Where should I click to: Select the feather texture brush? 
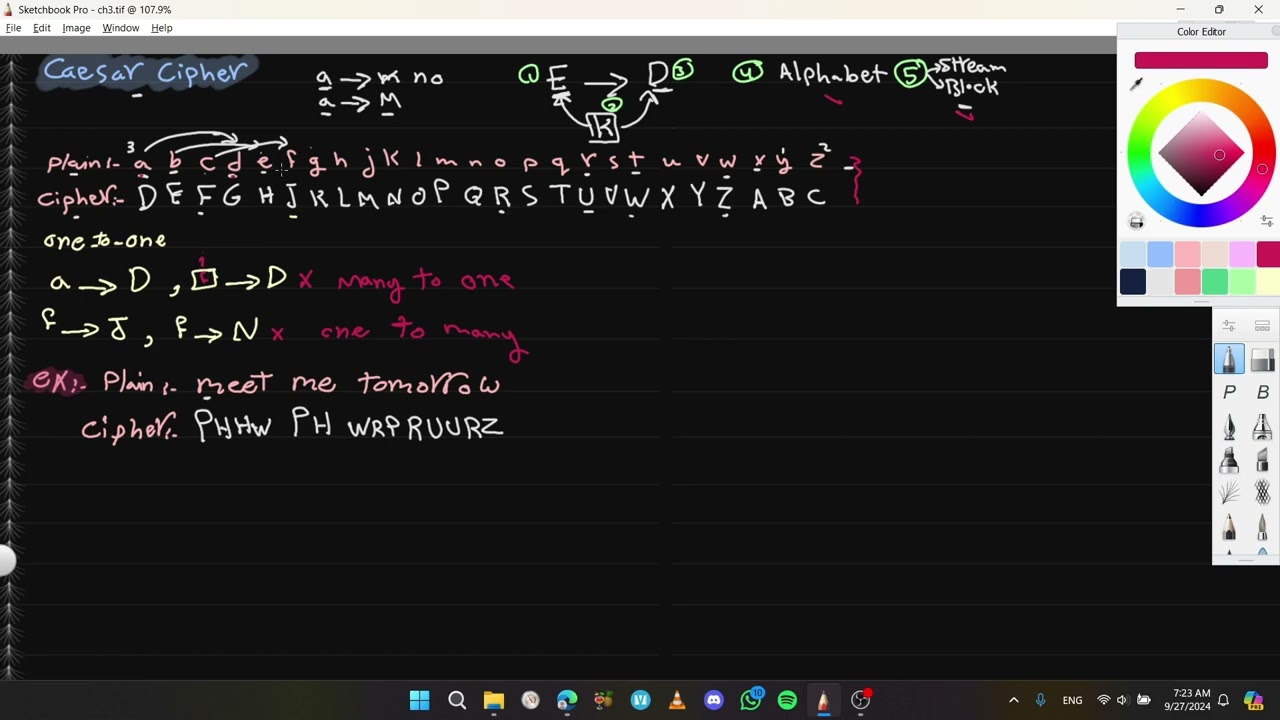tap(1229, 493)
